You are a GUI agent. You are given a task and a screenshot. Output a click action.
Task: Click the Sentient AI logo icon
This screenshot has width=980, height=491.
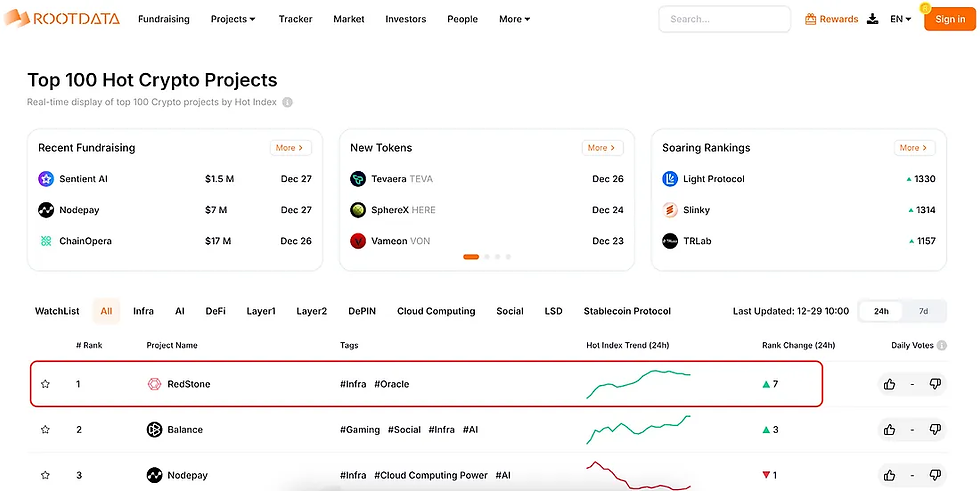[x=46, y=179]
